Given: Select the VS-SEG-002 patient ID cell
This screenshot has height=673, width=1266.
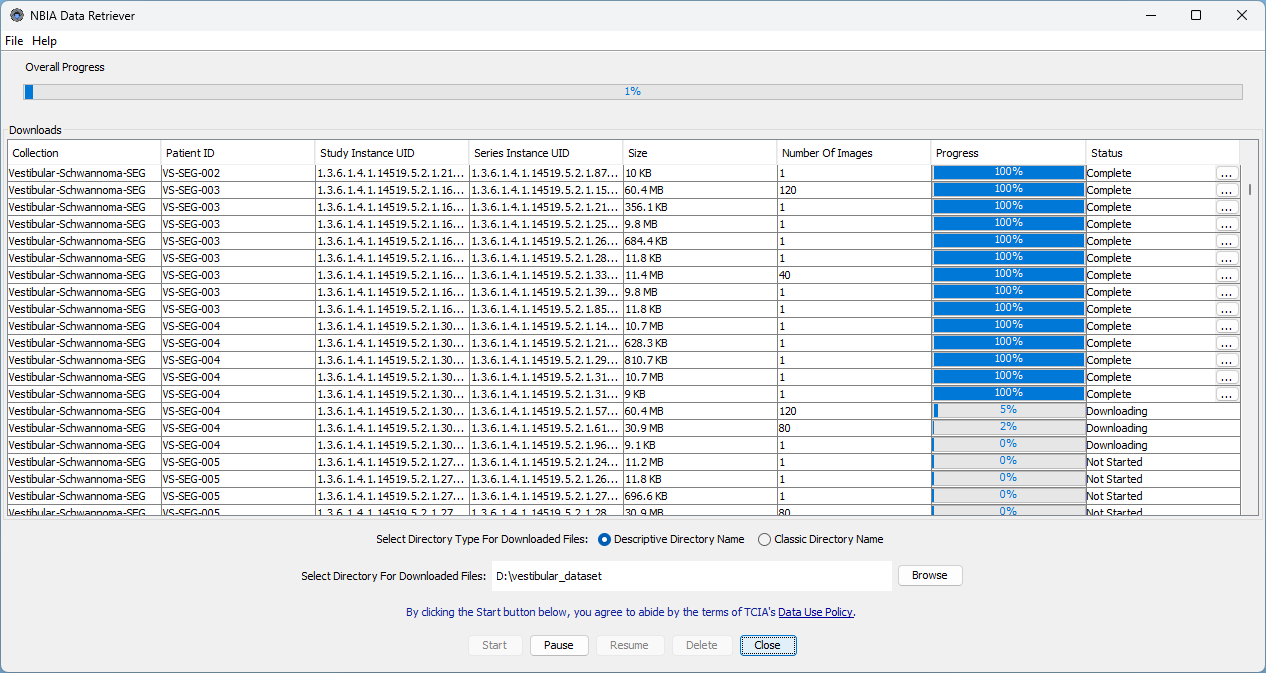Looking at the screenshot, I should (x=238, y=173).
